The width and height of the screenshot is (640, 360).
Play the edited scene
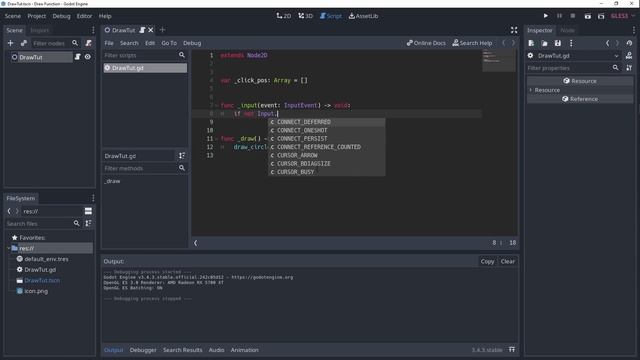(x=588, y=16)
